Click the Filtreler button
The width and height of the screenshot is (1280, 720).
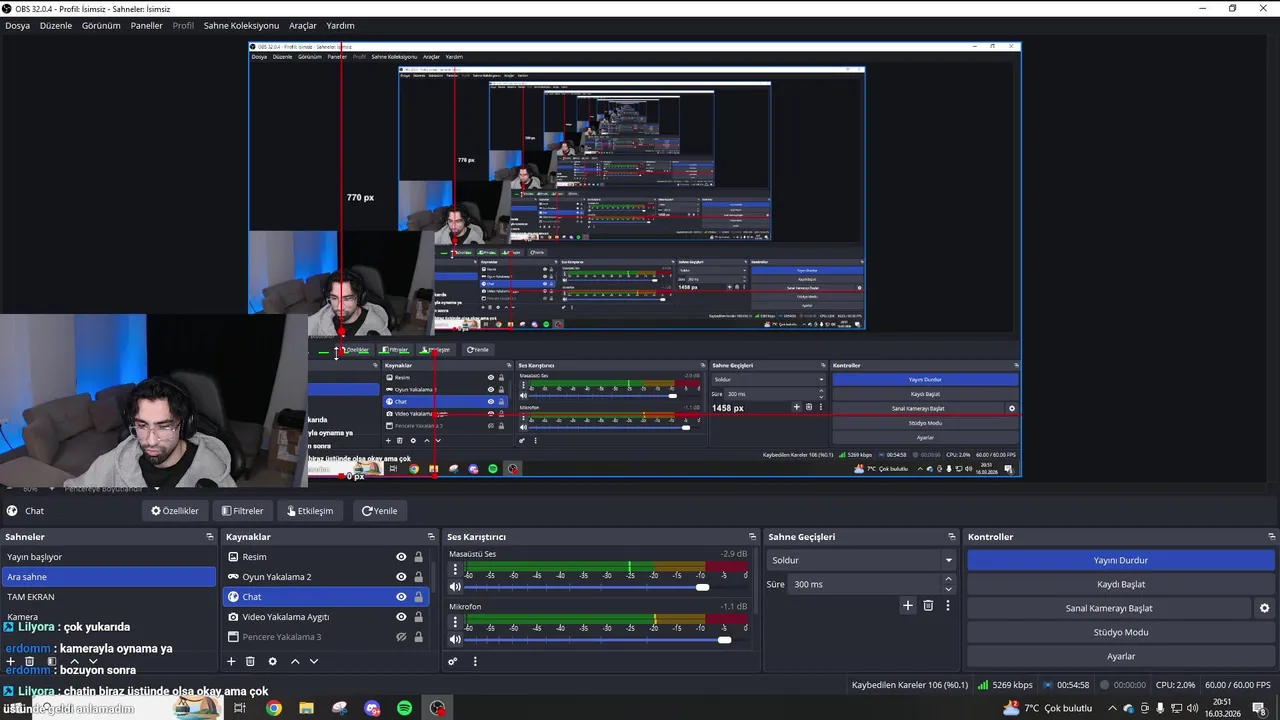tap(243, 511)
